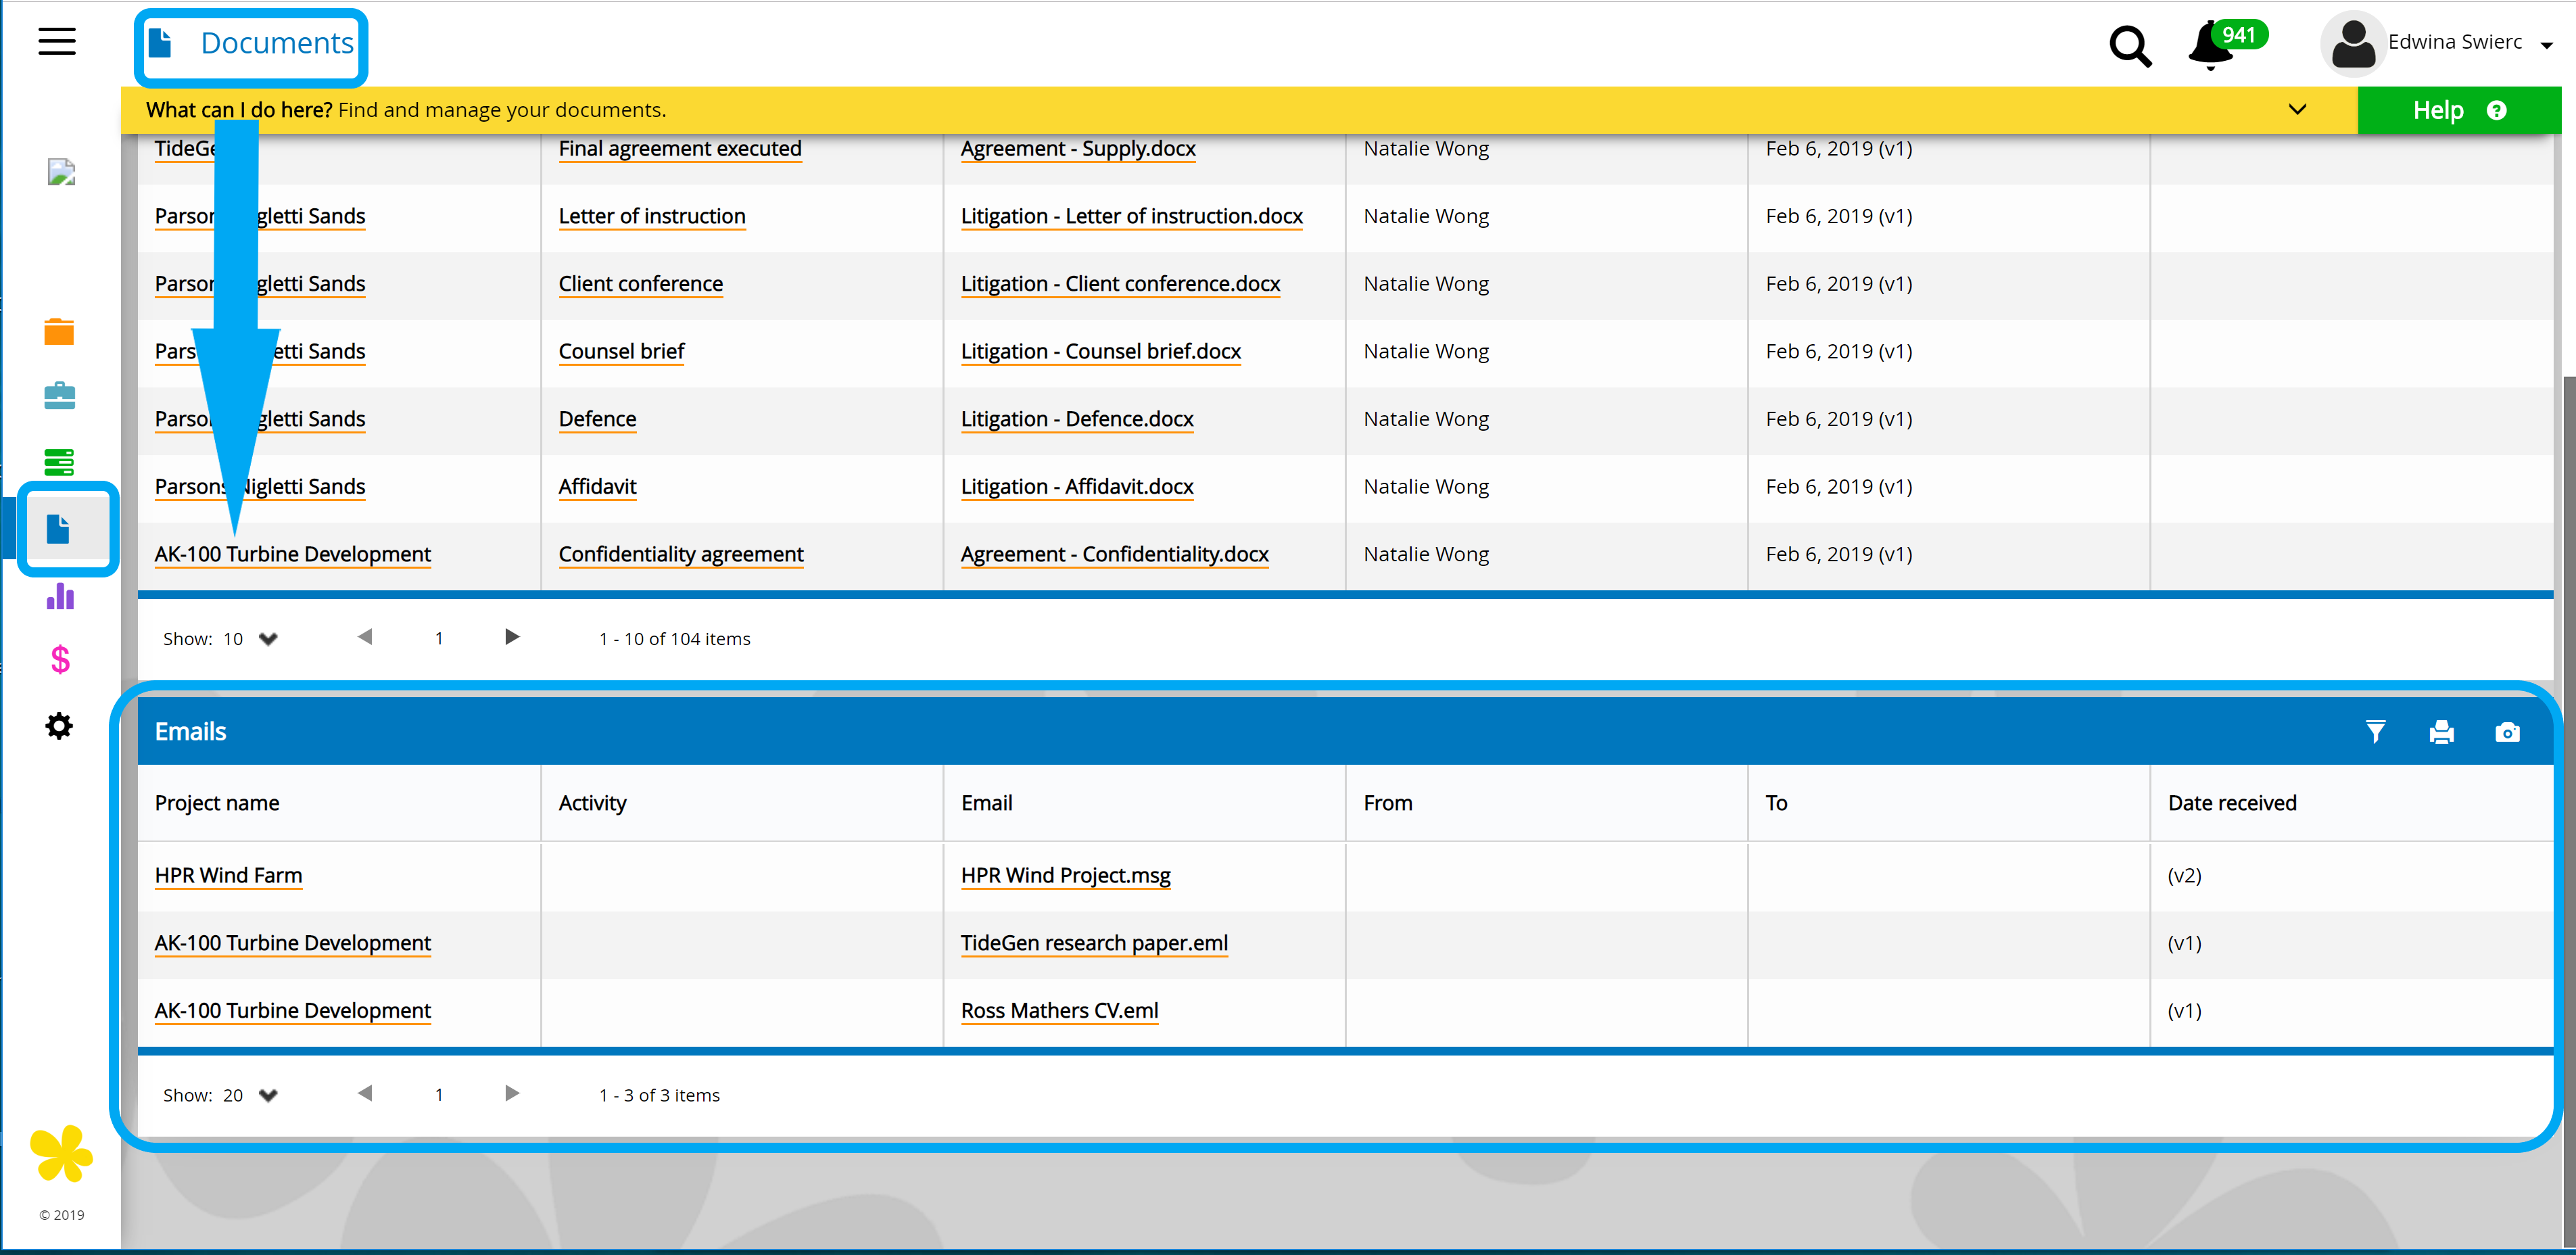Open the orange folder sidebar icon
The height and width of the screenshot is (1255, 2576).
(59, 331)
